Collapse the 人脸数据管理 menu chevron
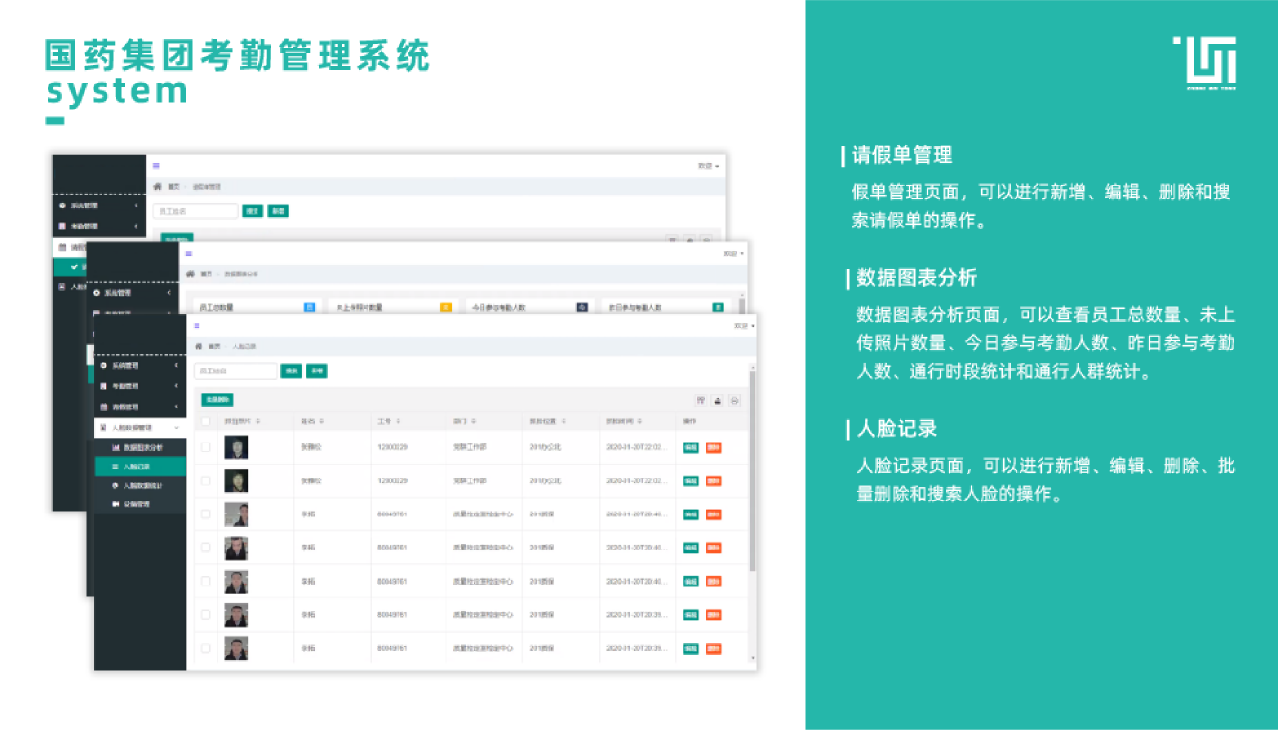 click(176, 427)
